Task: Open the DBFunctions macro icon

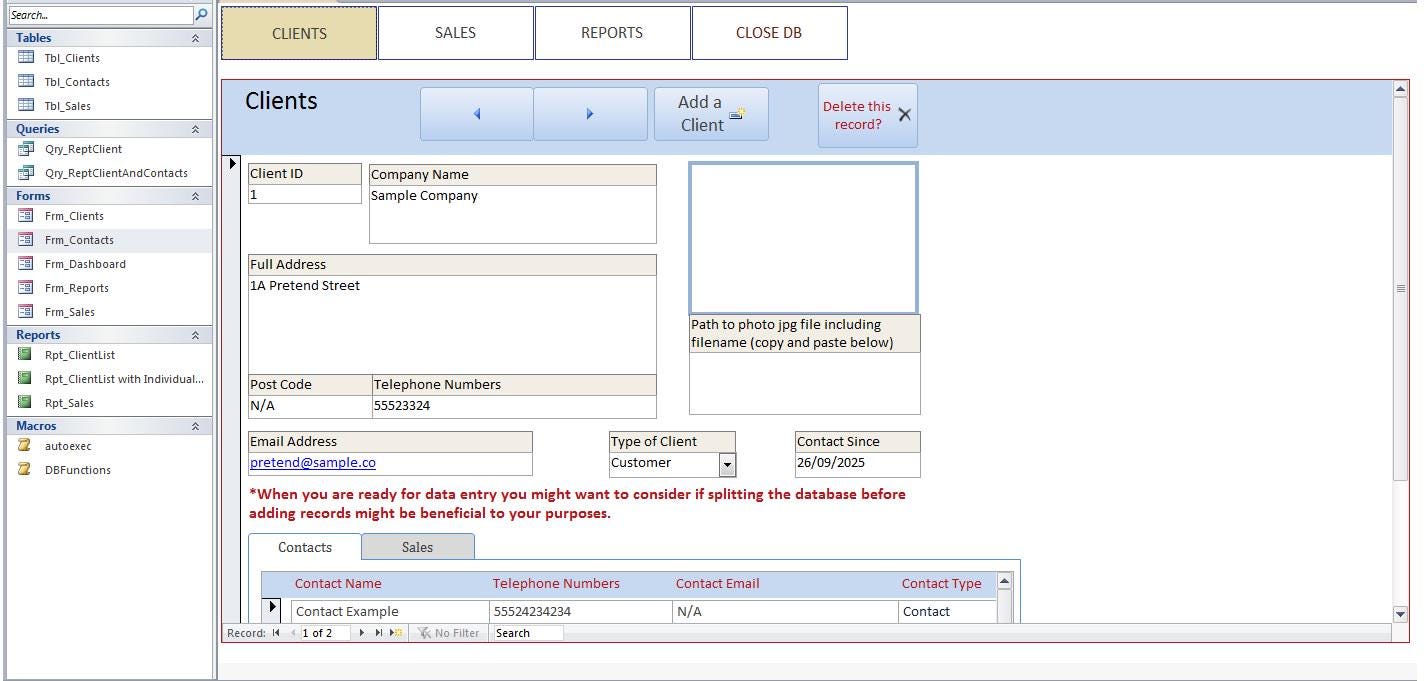Action: coord(26,469)
